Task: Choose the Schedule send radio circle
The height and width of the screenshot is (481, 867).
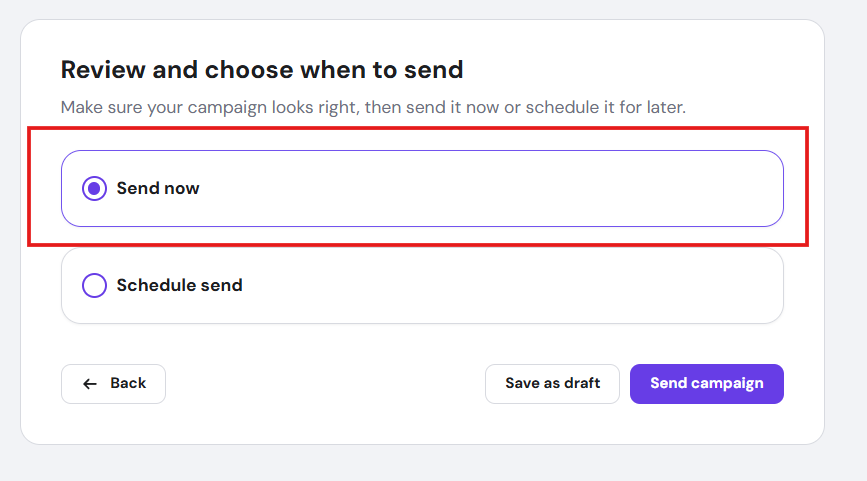Action: (94, 286)
